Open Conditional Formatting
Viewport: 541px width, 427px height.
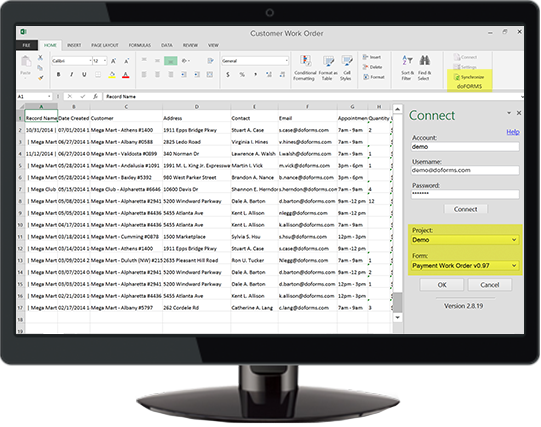point(305,68)
